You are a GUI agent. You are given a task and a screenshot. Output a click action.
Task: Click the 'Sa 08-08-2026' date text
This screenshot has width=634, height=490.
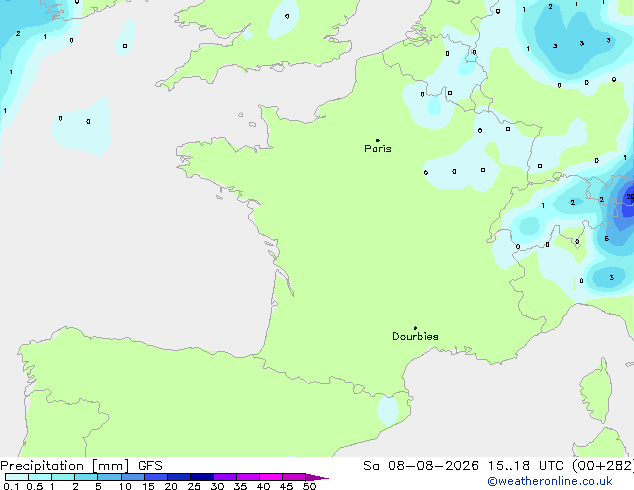(x=421, y=466)
